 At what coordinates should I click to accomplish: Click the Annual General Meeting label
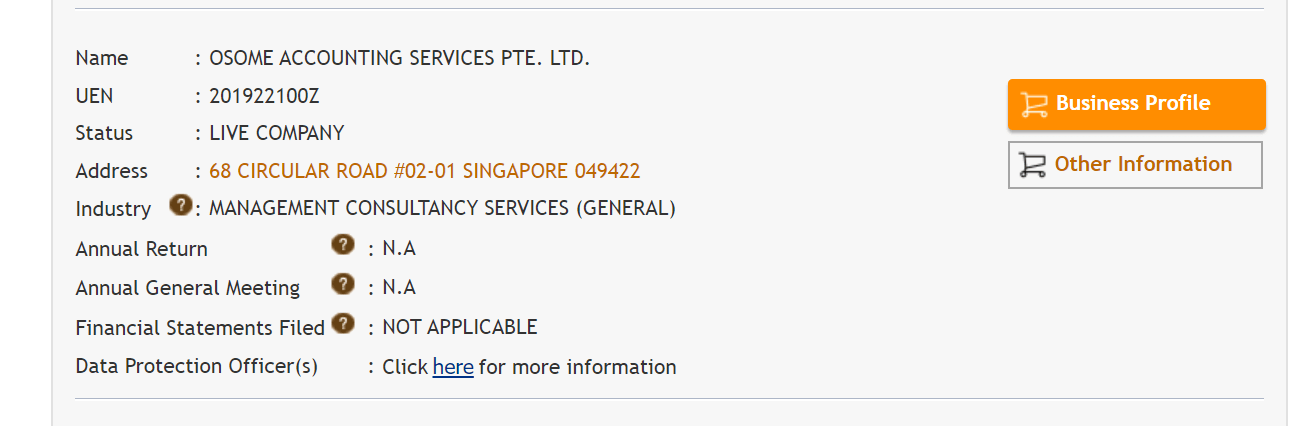(188, 288)
